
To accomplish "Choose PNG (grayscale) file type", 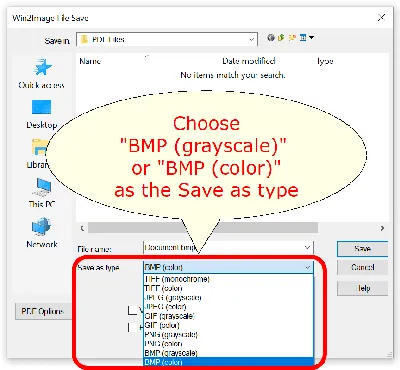I will coord(228,334).
